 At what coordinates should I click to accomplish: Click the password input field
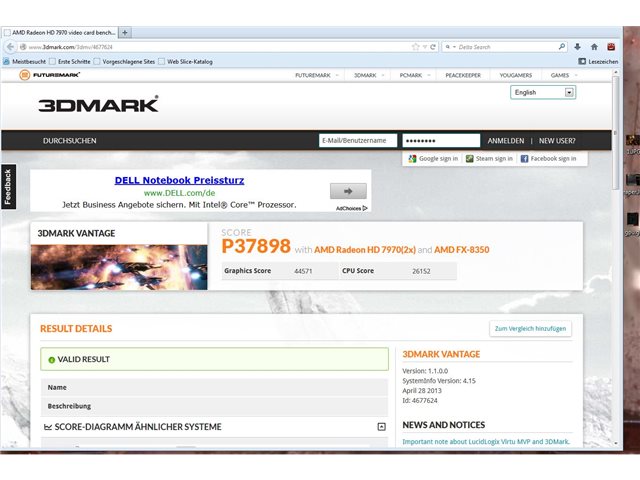coord(441,140)
